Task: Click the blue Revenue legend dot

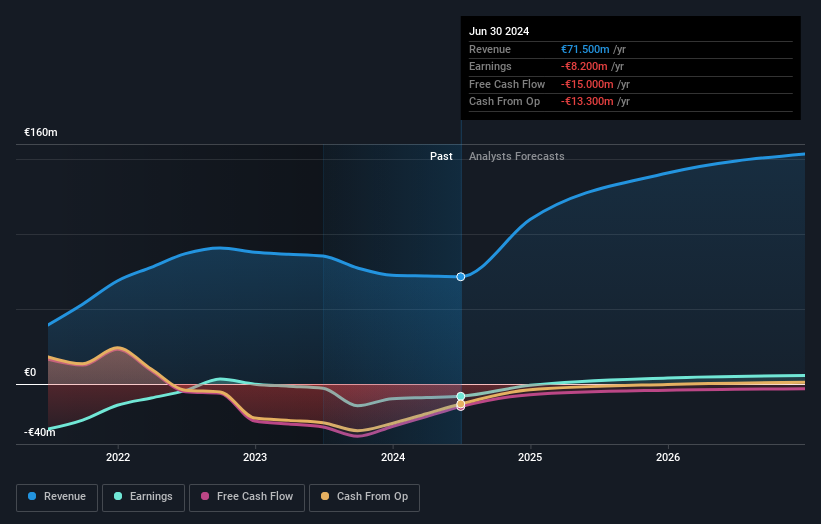Action: tap(32, 496)
